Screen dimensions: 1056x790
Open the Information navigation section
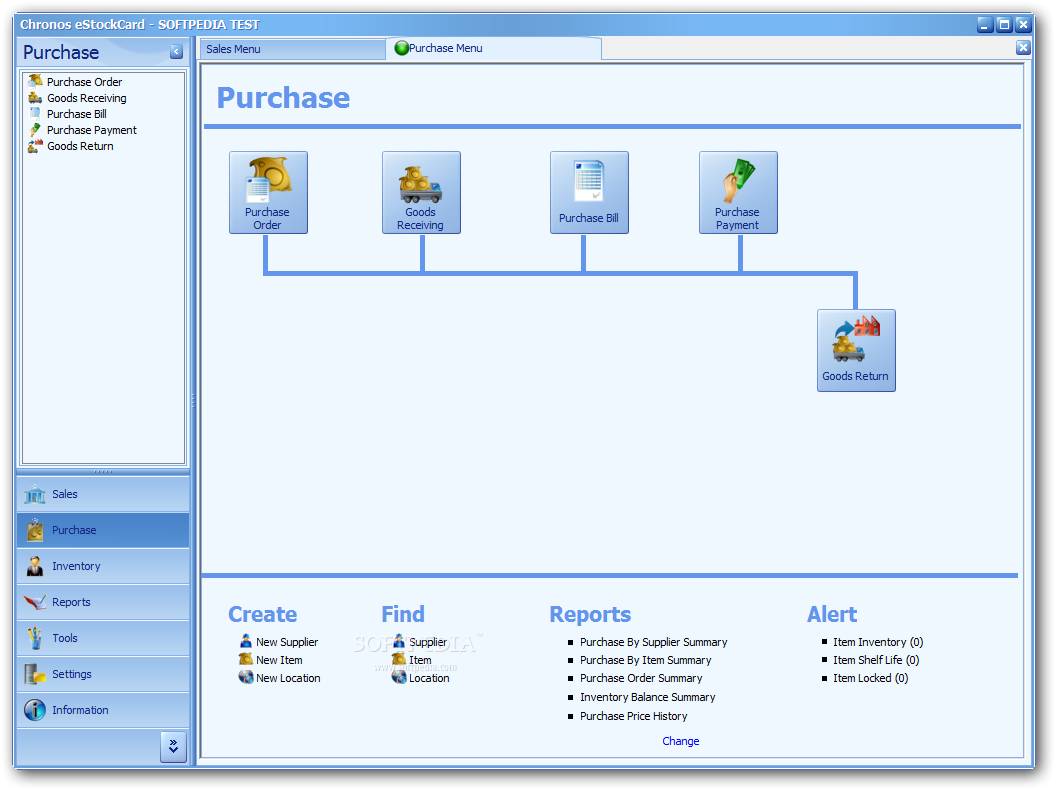coord(103,710)
